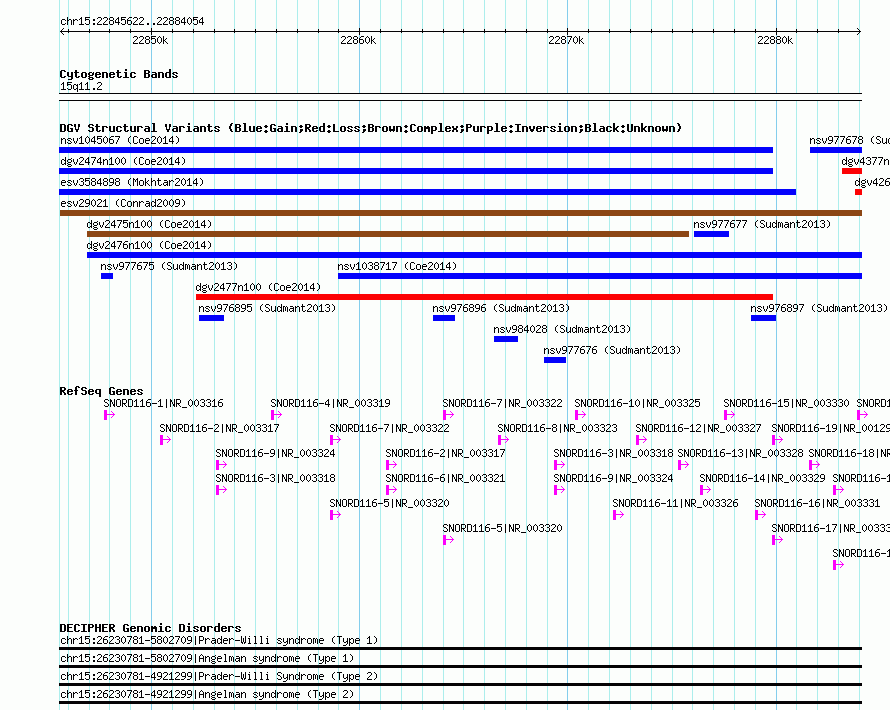Image resolution: width=890 pixels, height=710 pixels.
Task: Click the gene arrow glyph below SNORD116-19 label
Action: [778, 440]
